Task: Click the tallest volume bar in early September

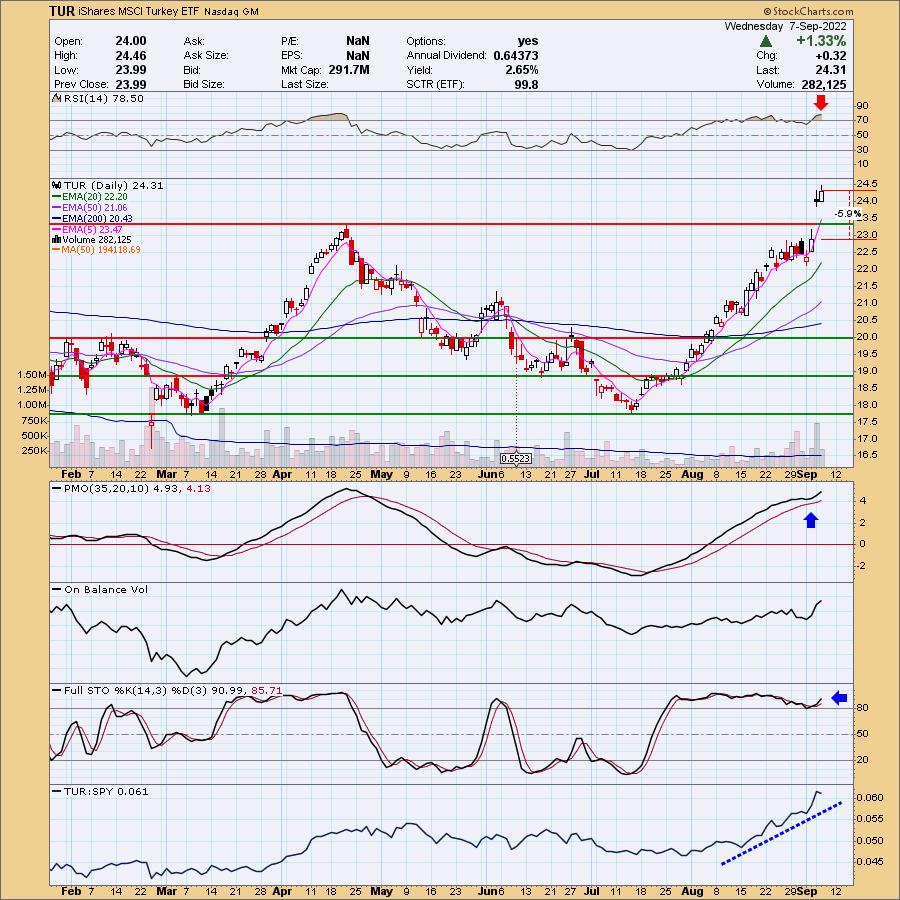Action: coord(816,444)
